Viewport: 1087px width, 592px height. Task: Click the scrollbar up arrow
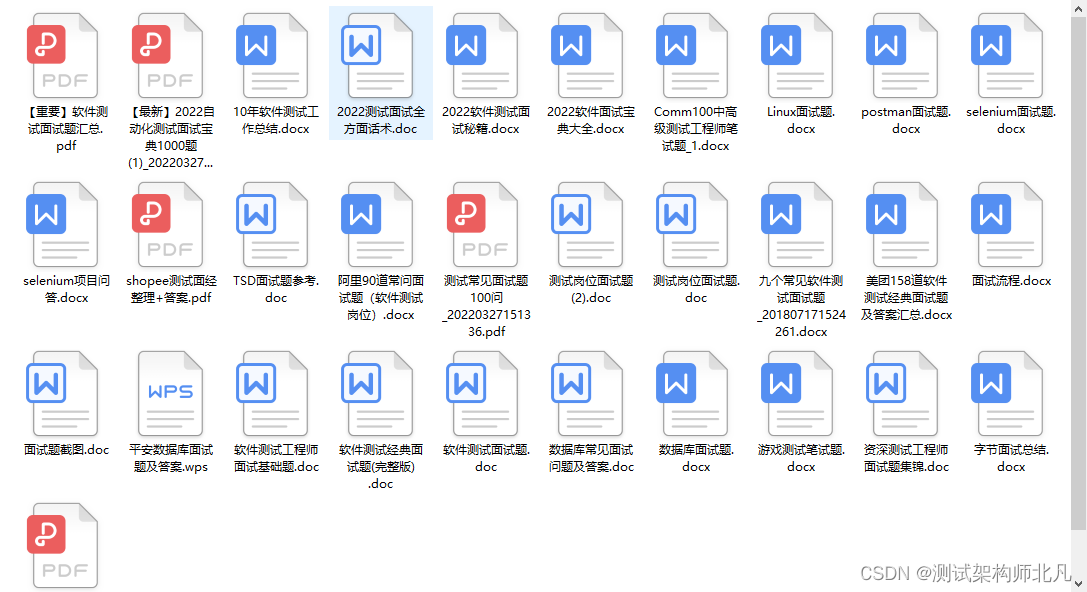[1078, 9]
